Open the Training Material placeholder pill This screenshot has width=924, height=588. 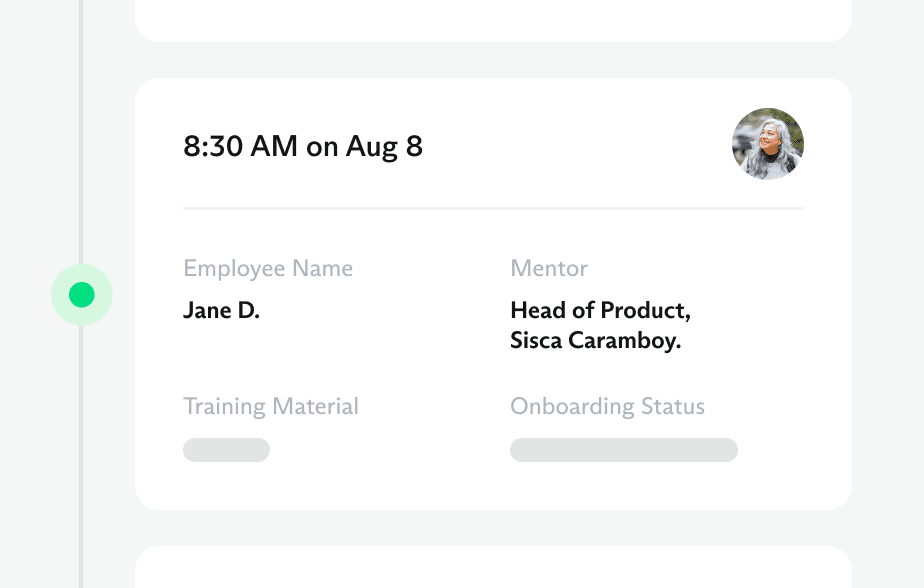click(226, 450)
